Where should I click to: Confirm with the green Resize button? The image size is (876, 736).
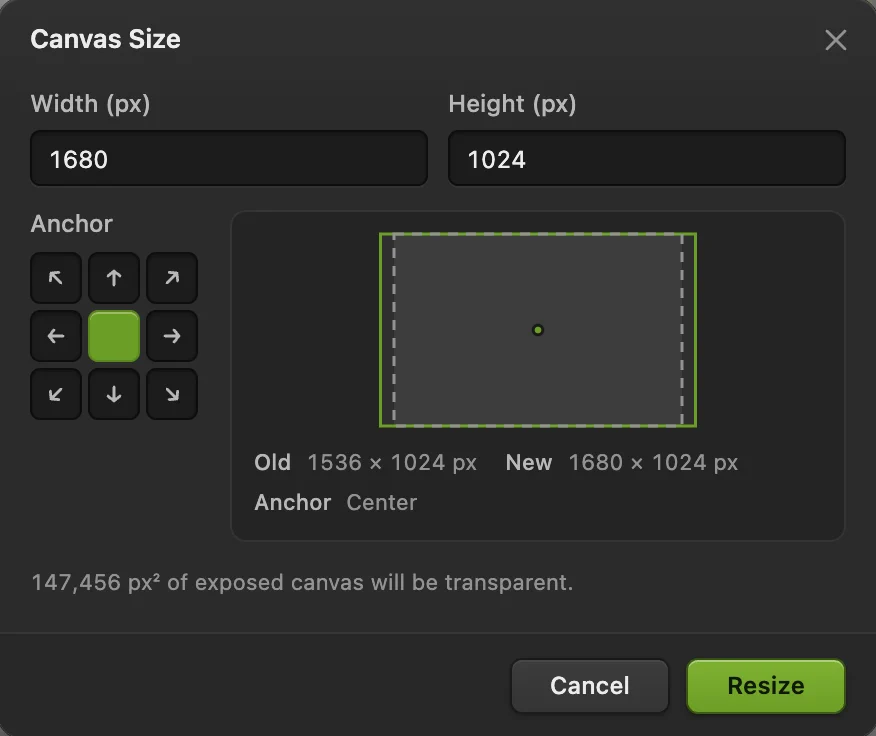coord(766,686)
